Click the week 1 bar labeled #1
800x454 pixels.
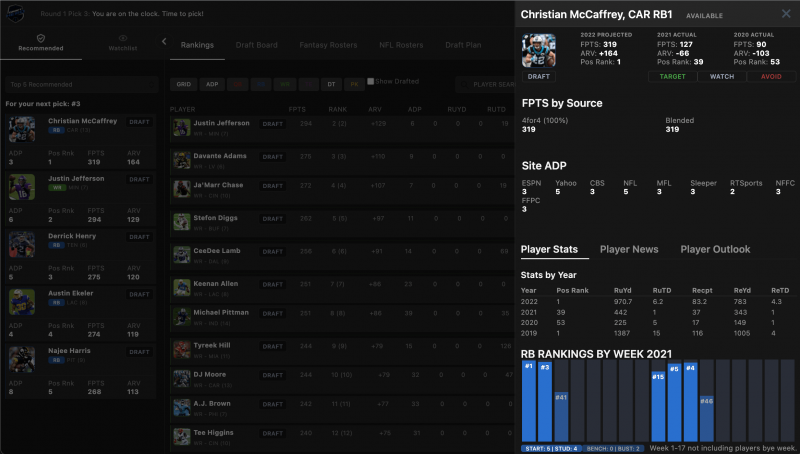point(529,400)
